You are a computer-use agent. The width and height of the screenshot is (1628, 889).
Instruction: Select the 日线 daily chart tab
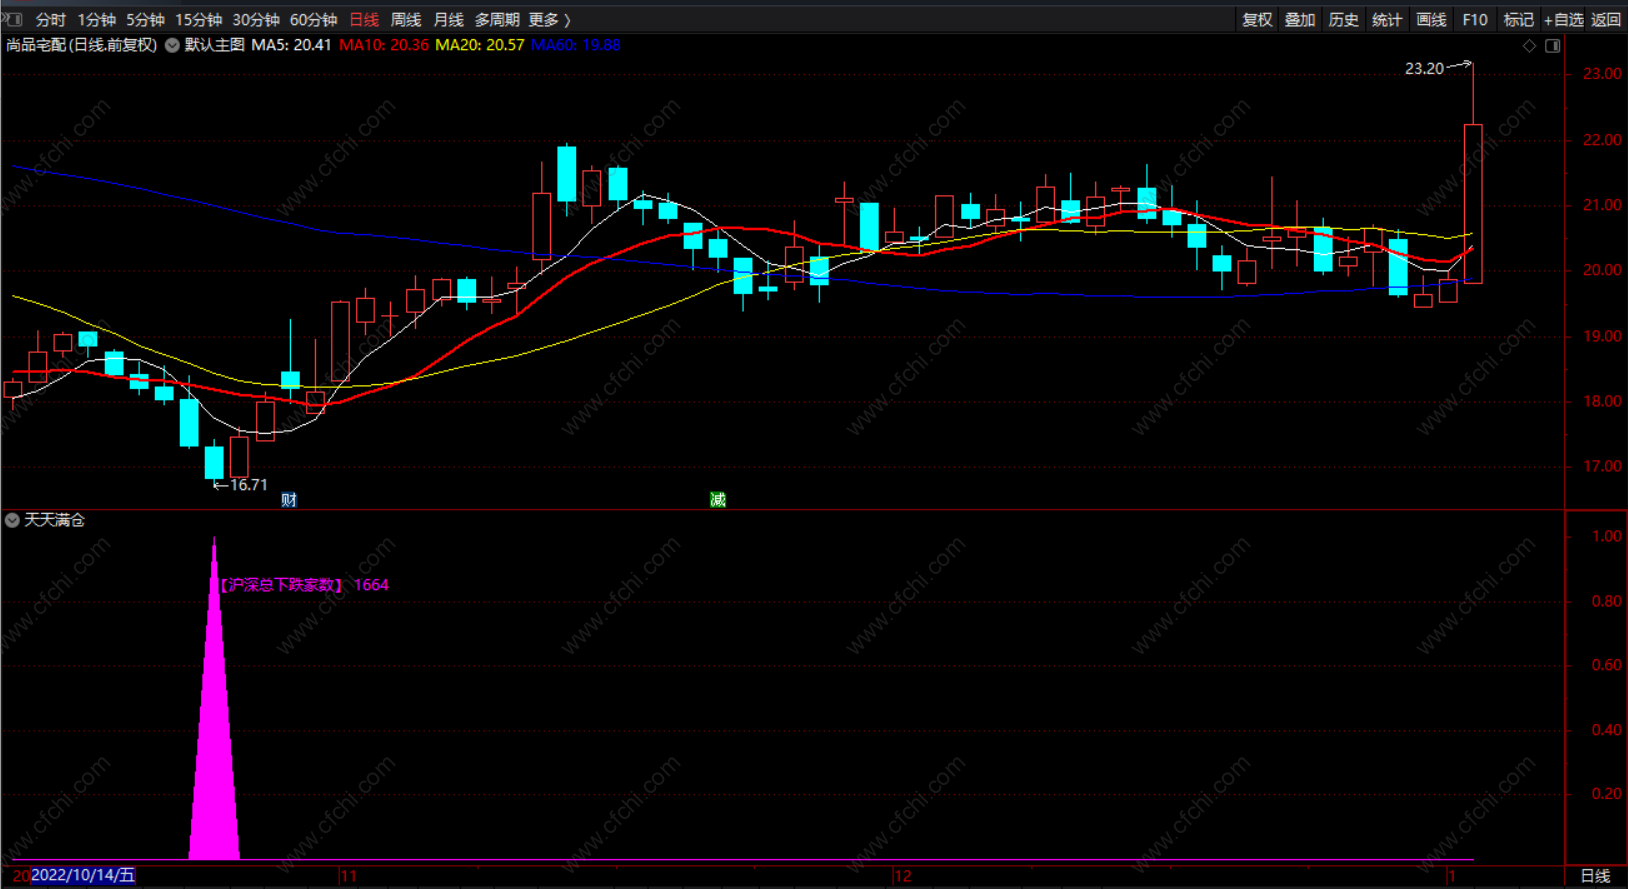pos(364,20)
